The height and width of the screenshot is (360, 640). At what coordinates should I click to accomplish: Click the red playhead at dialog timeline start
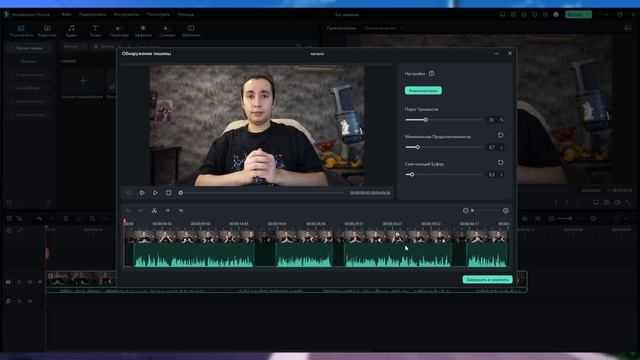124,222
